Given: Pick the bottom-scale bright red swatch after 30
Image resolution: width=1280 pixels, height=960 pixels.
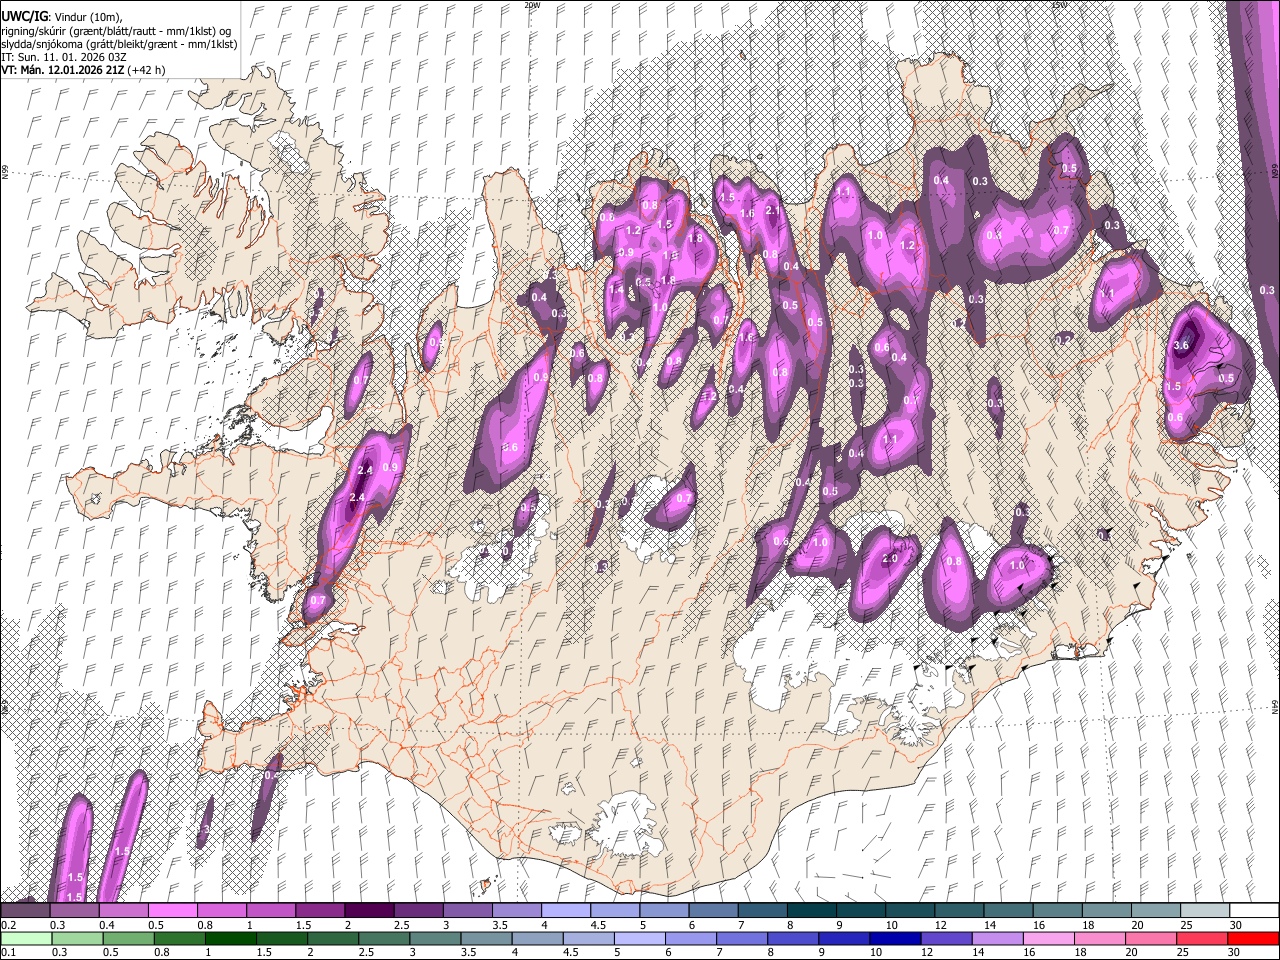Looking at the screenshot, I should (1253, 938).
